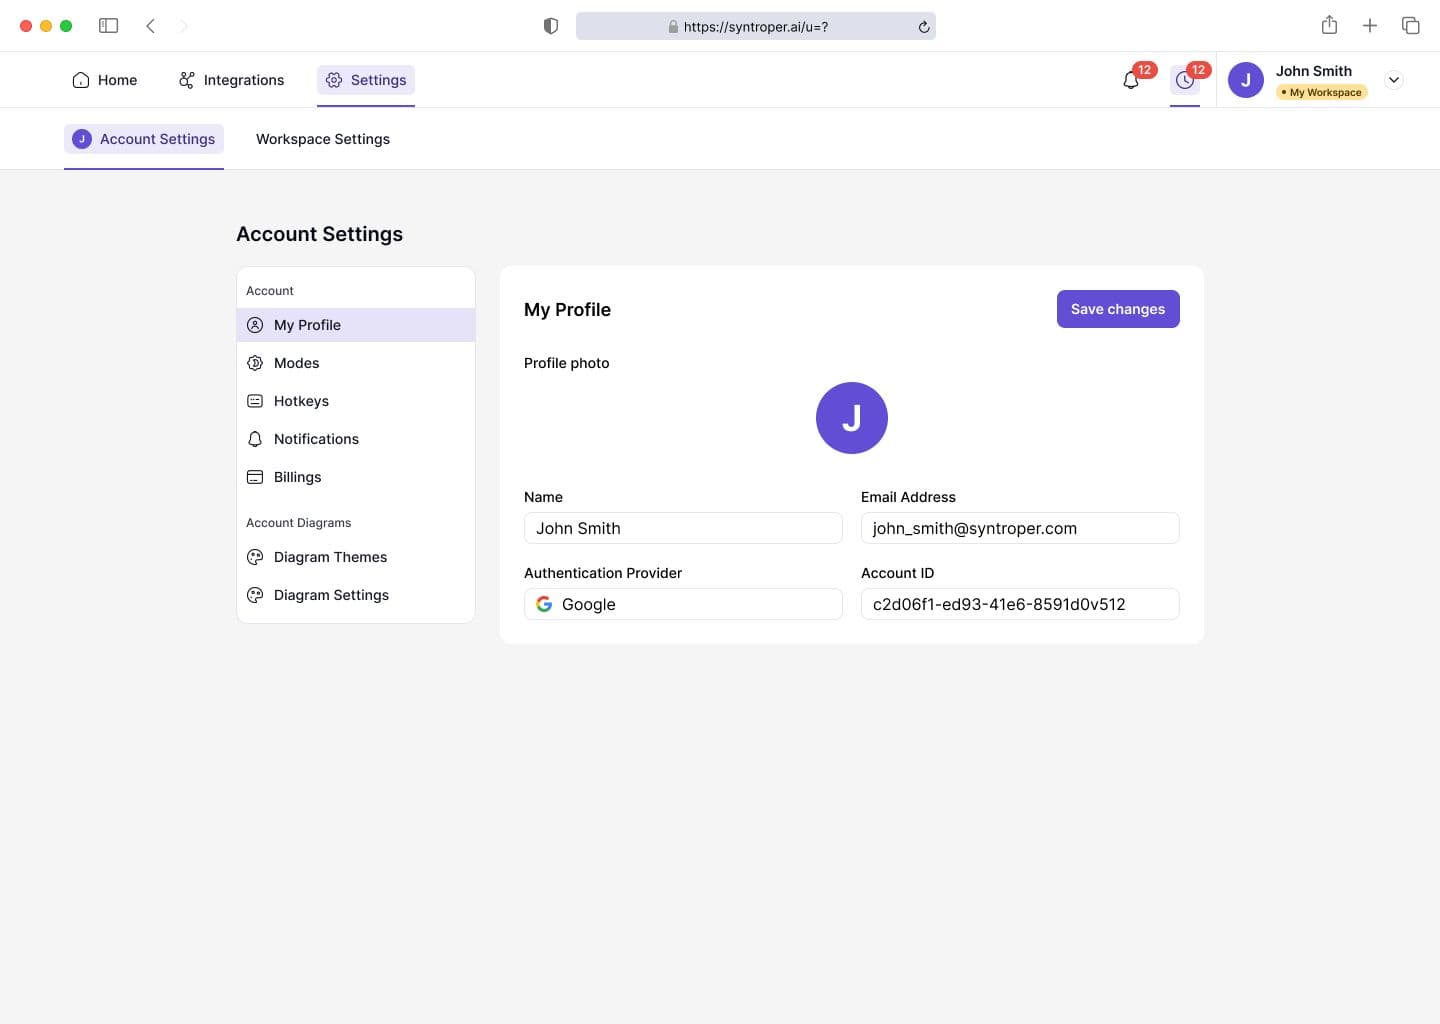Viewport: 1440px width, 1024px height.
Task: Click the notifications bell icon
Action: 1131,81
